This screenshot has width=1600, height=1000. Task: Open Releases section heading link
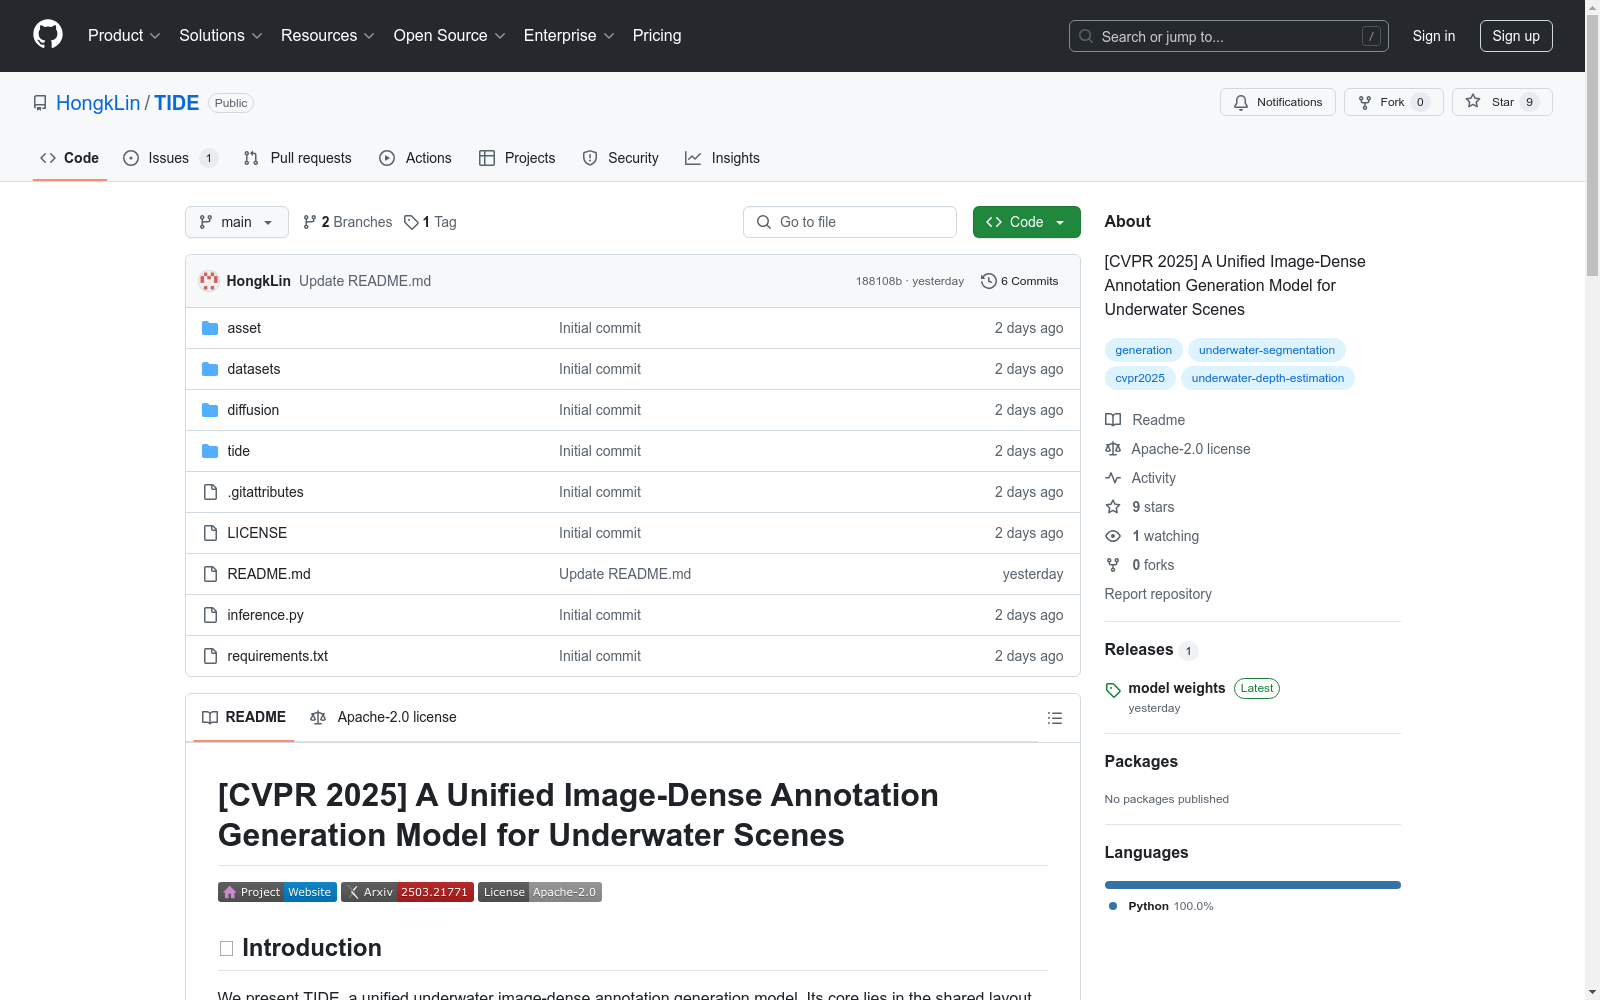click(x=1151, y=650)
